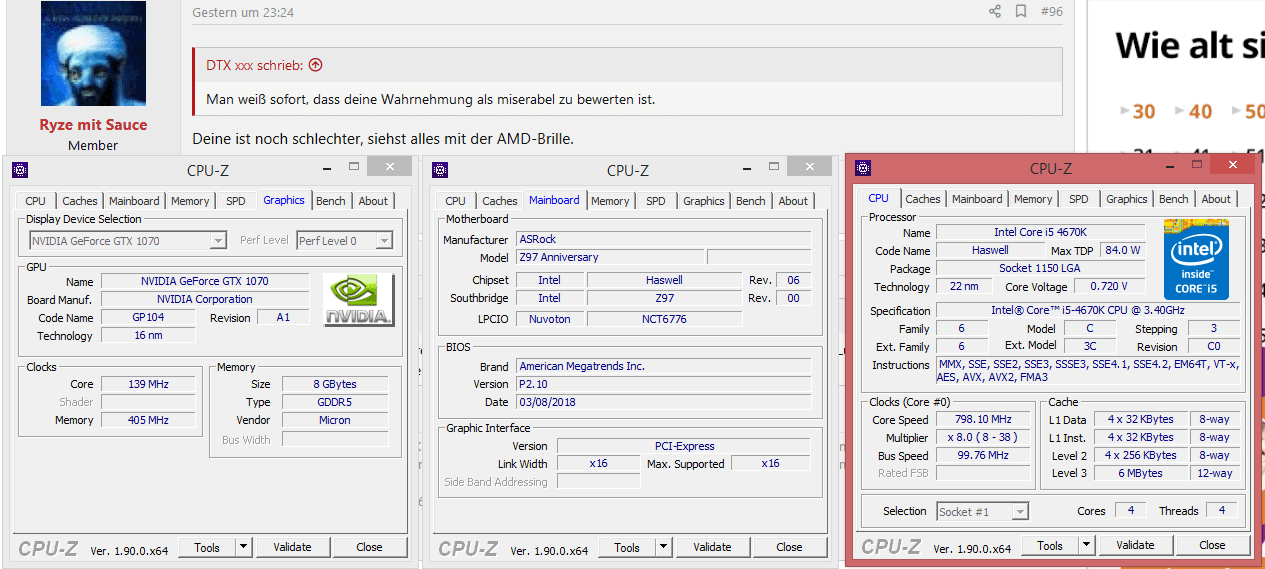Click CPU-Z app icon in CPU window titlebar

click(863, 168)
